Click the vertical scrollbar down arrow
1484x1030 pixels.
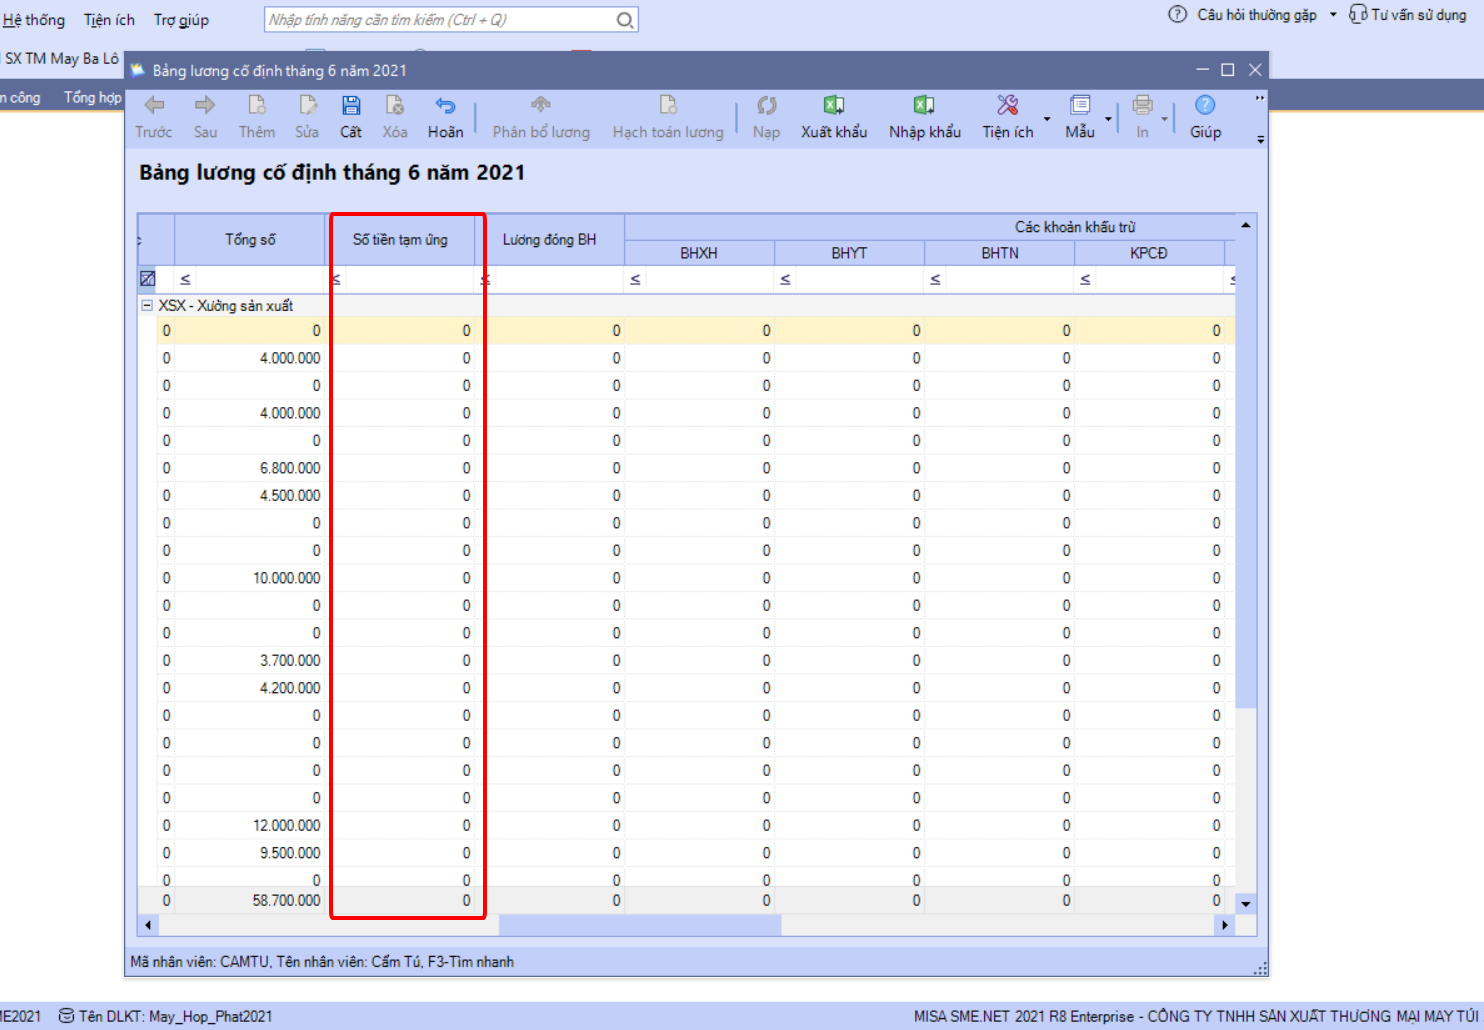tap(1246, 903)
